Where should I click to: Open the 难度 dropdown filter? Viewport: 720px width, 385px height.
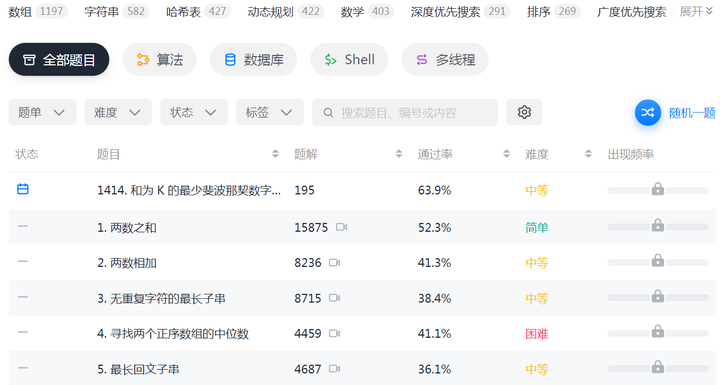click(x=118, y=112)
